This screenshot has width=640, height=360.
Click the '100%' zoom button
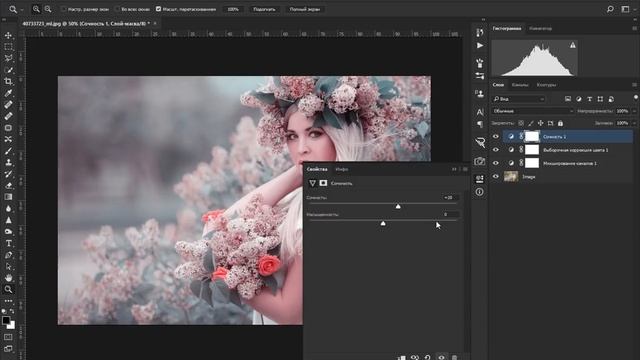(x=233, y=9)
